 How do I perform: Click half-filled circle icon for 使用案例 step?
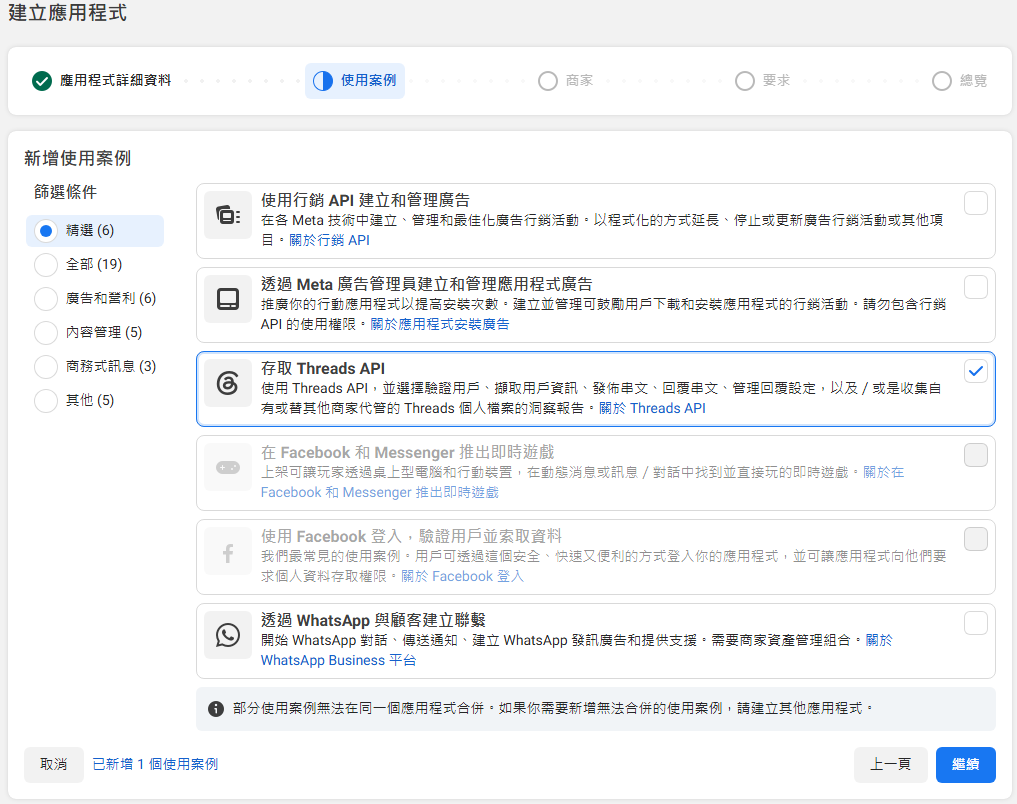coord(323,81)
